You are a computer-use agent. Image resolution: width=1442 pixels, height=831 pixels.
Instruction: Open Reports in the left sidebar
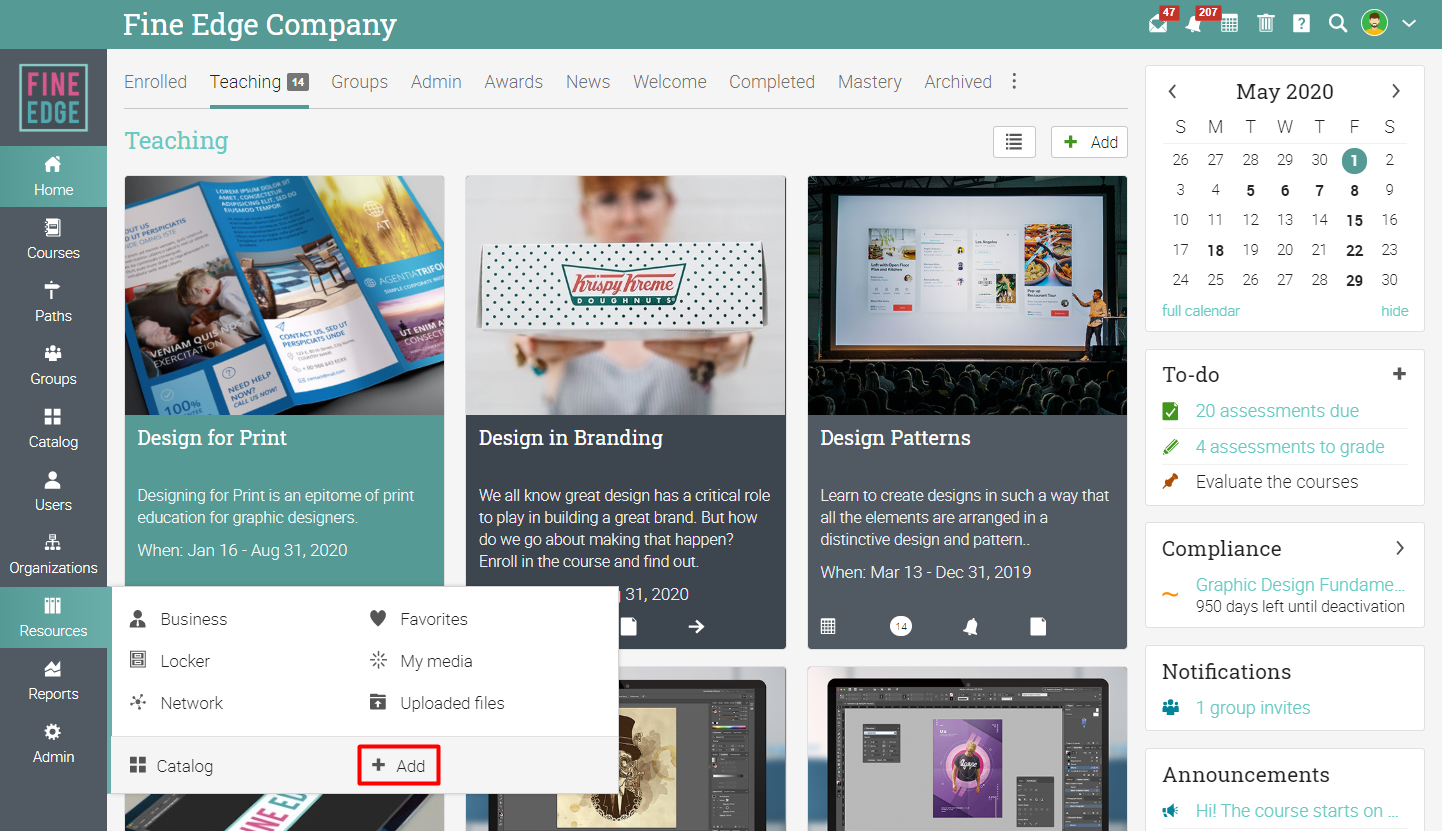(53, 681)
